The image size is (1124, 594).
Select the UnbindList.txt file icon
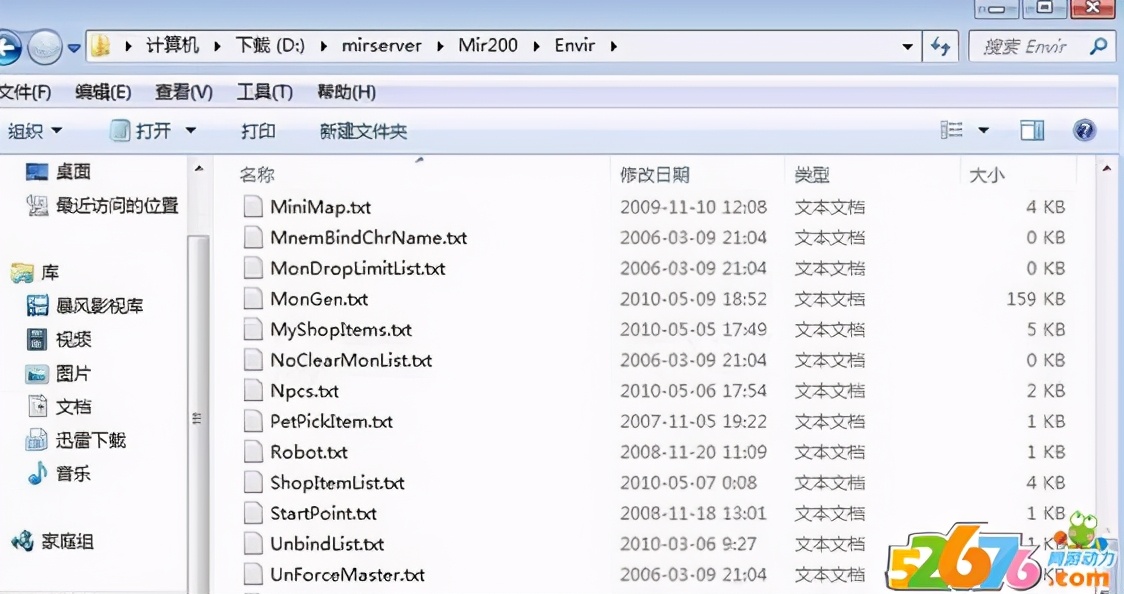[x=253, y=544]
